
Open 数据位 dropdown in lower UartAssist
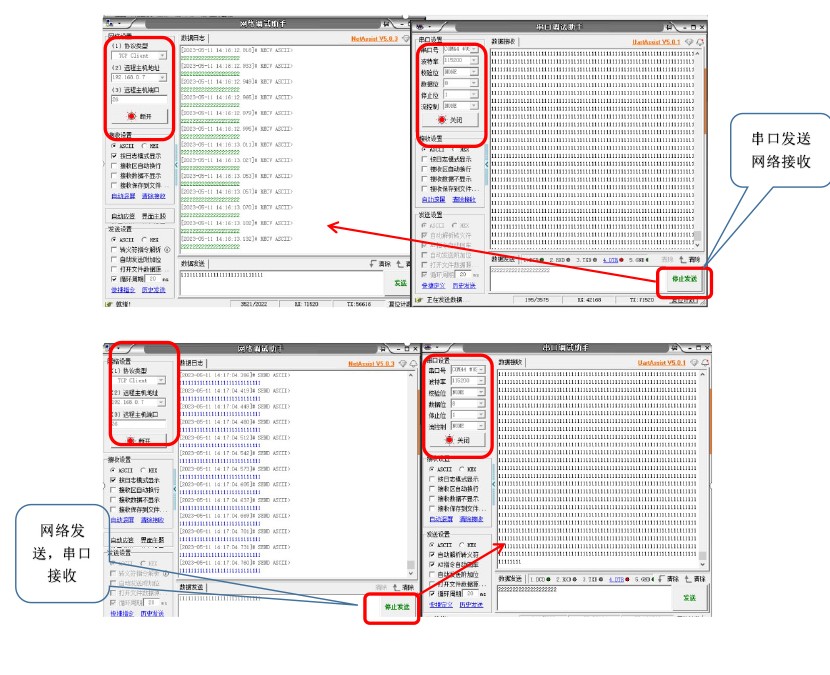click(481, 404)
